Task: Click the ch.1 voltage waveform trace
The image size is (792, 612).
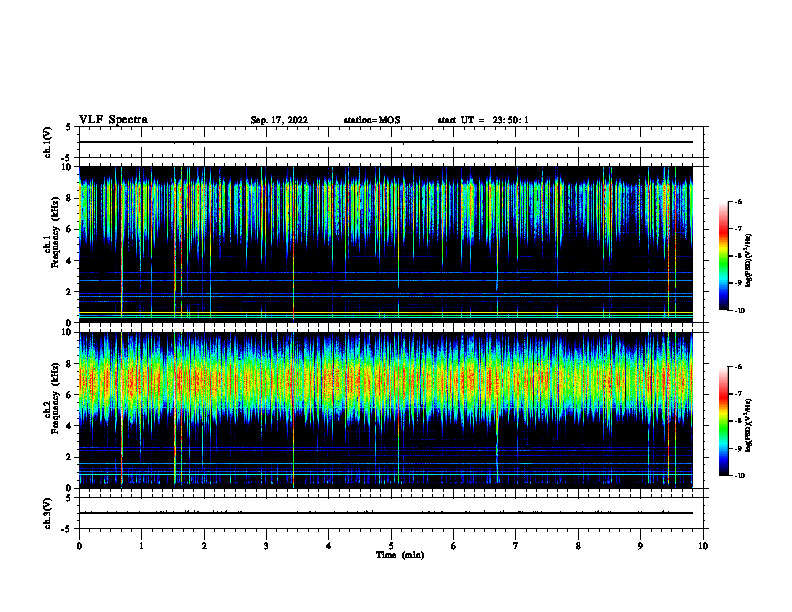Action: click(x=385, y=142)
